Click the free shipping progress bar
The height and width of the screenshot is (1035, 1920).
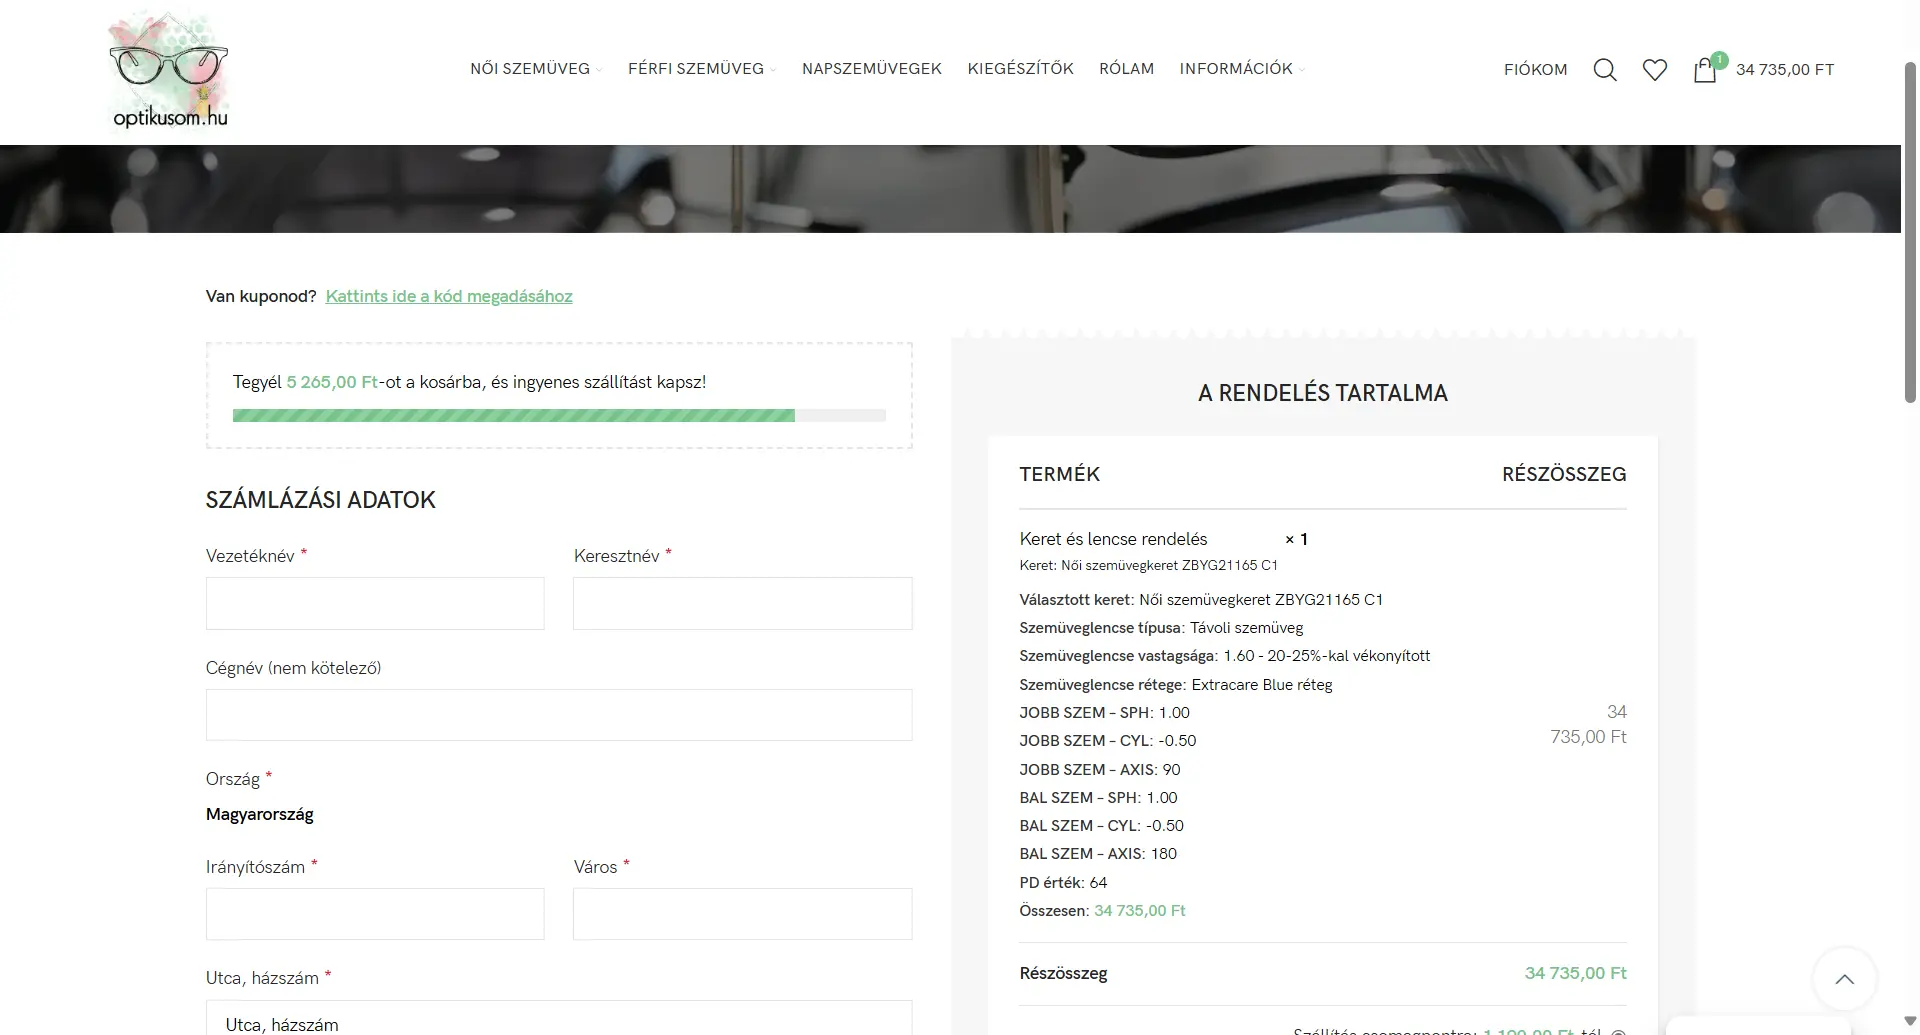click(559, 416)
